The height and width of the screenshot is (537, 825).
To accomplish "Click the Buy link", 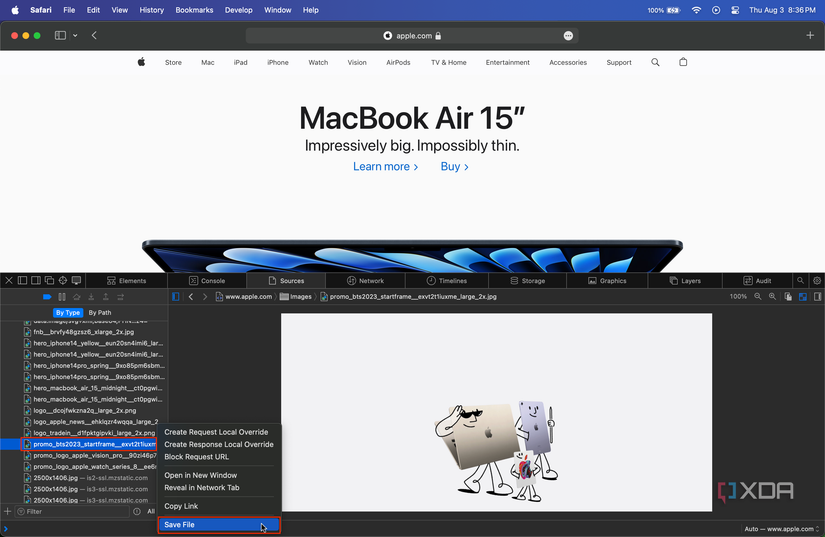I will click(454, 167).
